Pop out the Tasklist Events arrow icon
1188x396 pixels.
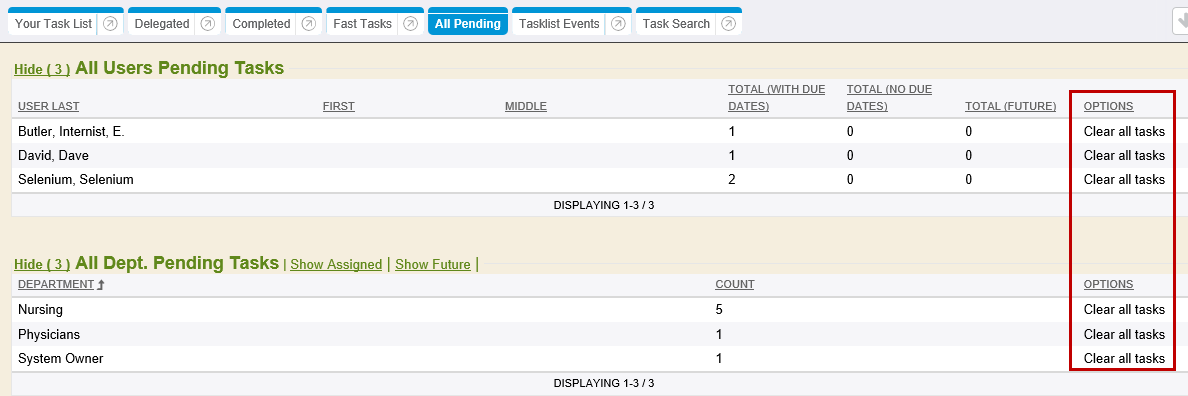tap(617, 23)
